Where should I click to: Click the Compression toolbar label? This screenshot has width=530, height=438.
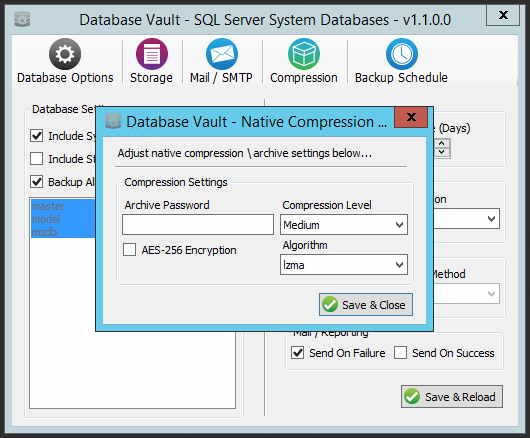coord(304,78)
